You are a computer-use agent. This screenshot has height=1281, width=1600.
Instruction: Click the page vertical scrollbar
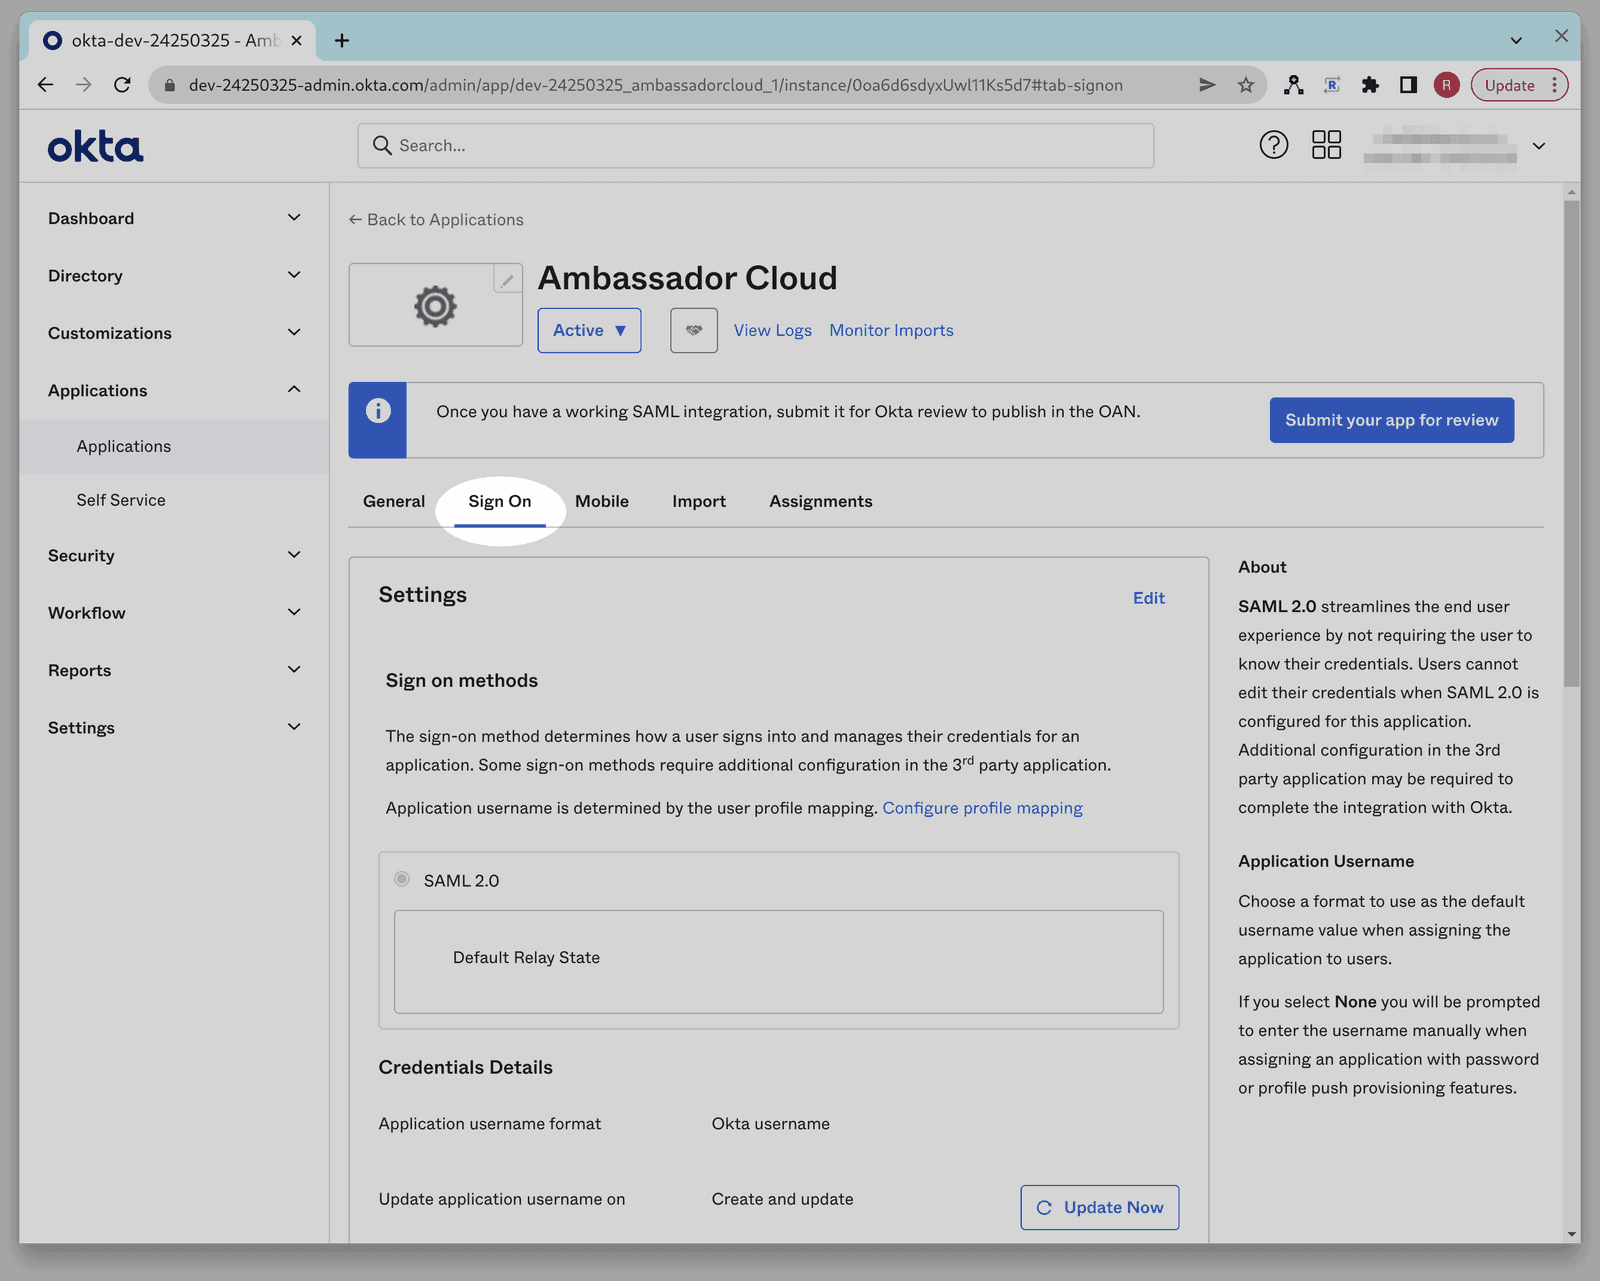pos(1572,444)
